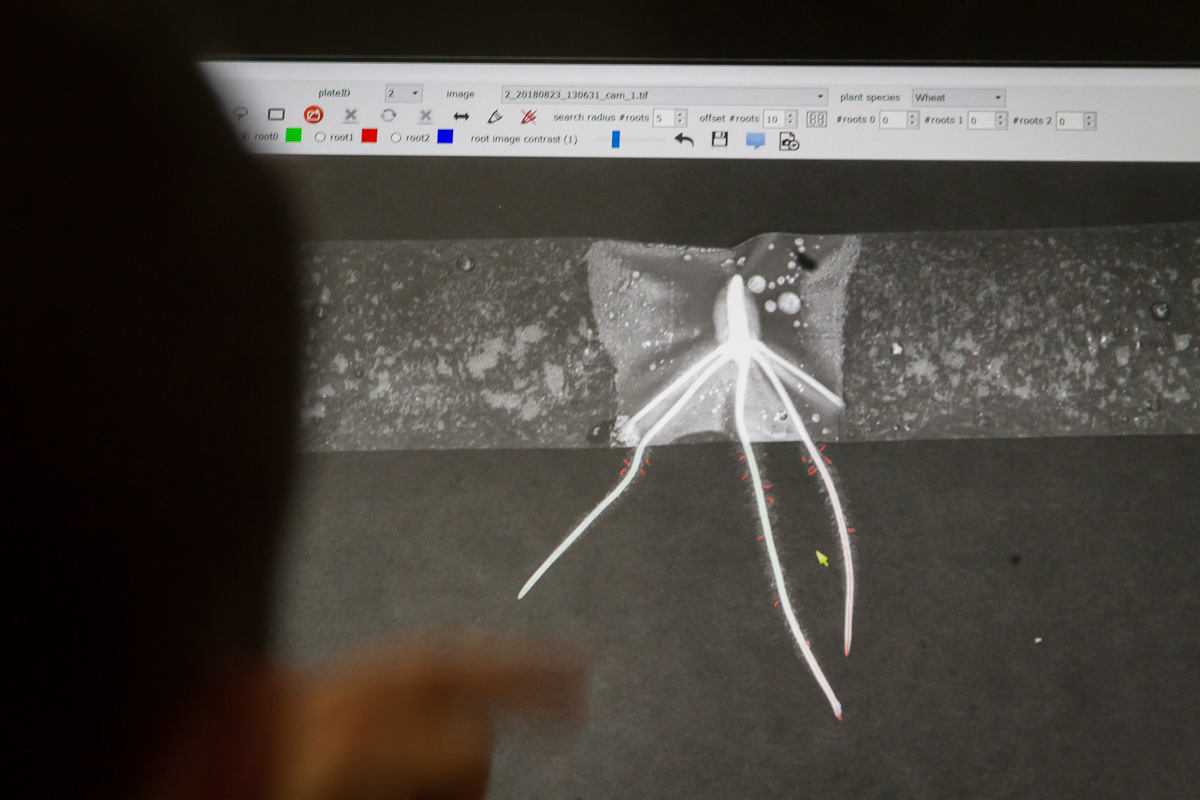Select the rectangle selection tool

click(276, 115)
